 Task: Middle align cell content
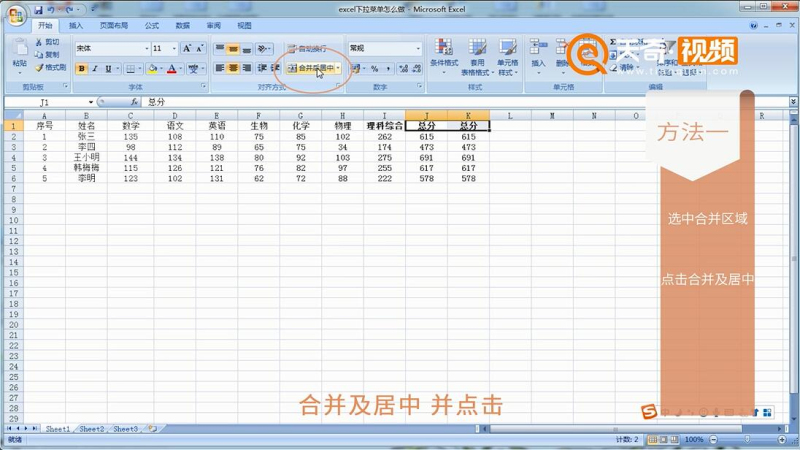pos(233,48)
